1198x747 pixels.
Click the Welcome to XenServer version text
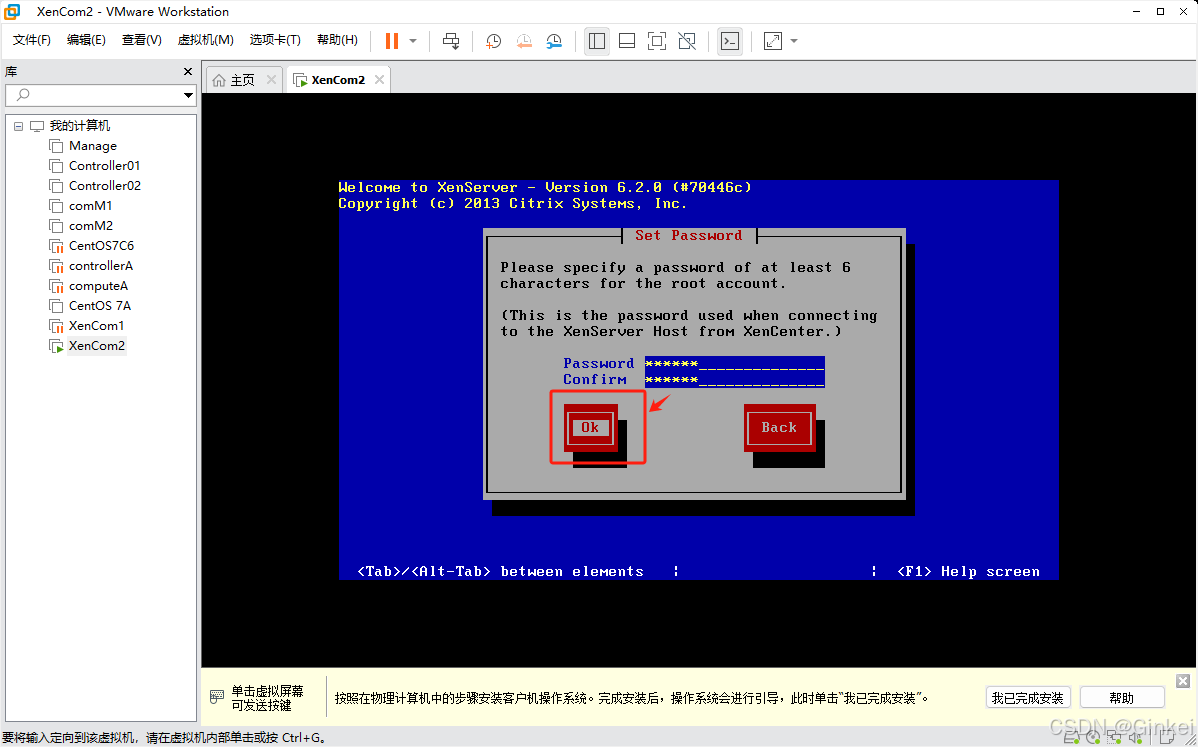[545, 187]
